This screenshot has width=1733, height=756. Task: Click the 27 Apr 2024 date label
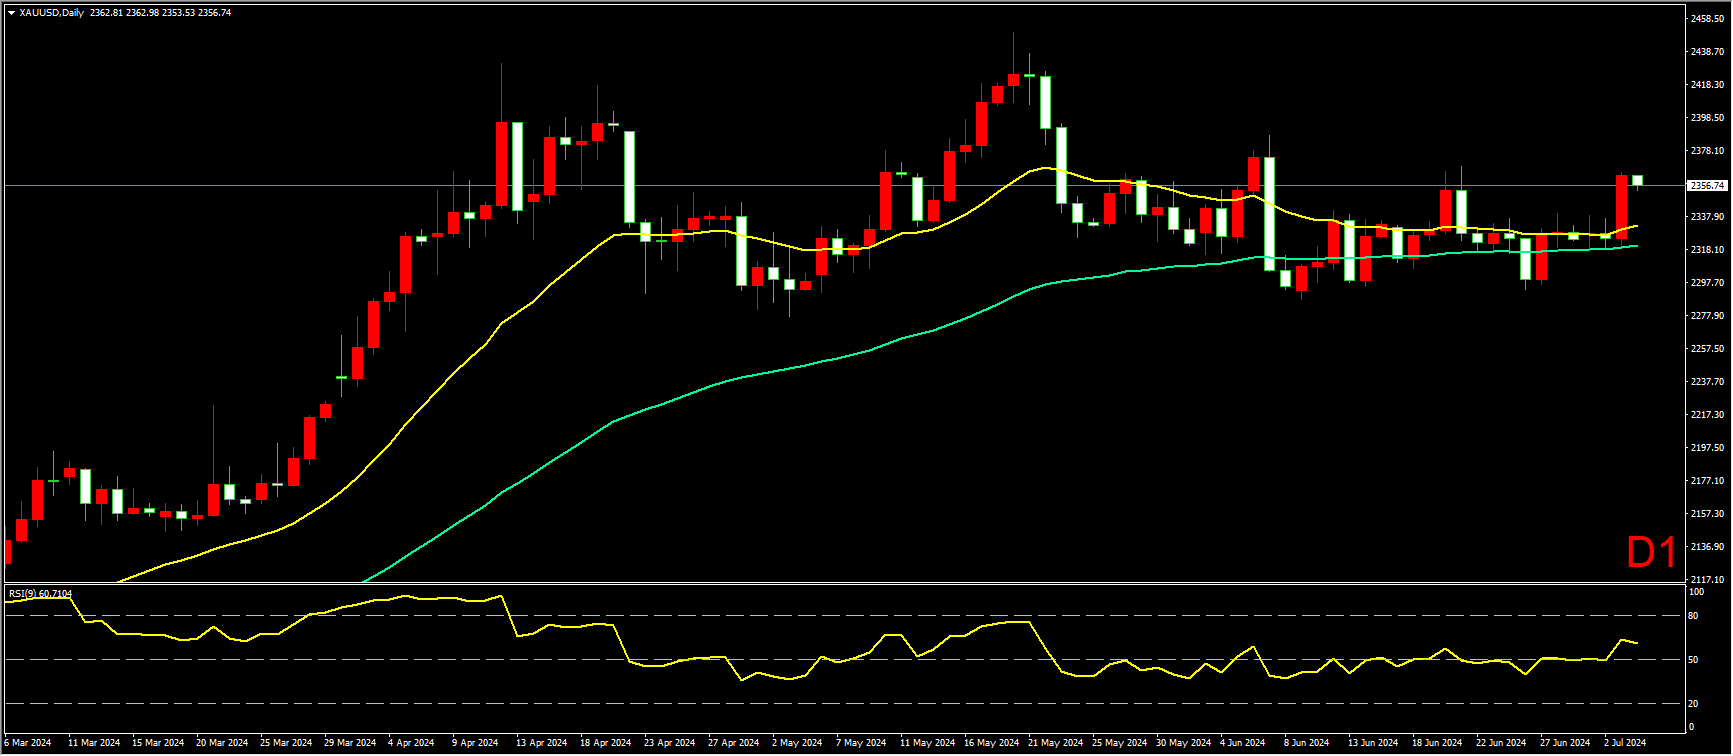[734, 743]
